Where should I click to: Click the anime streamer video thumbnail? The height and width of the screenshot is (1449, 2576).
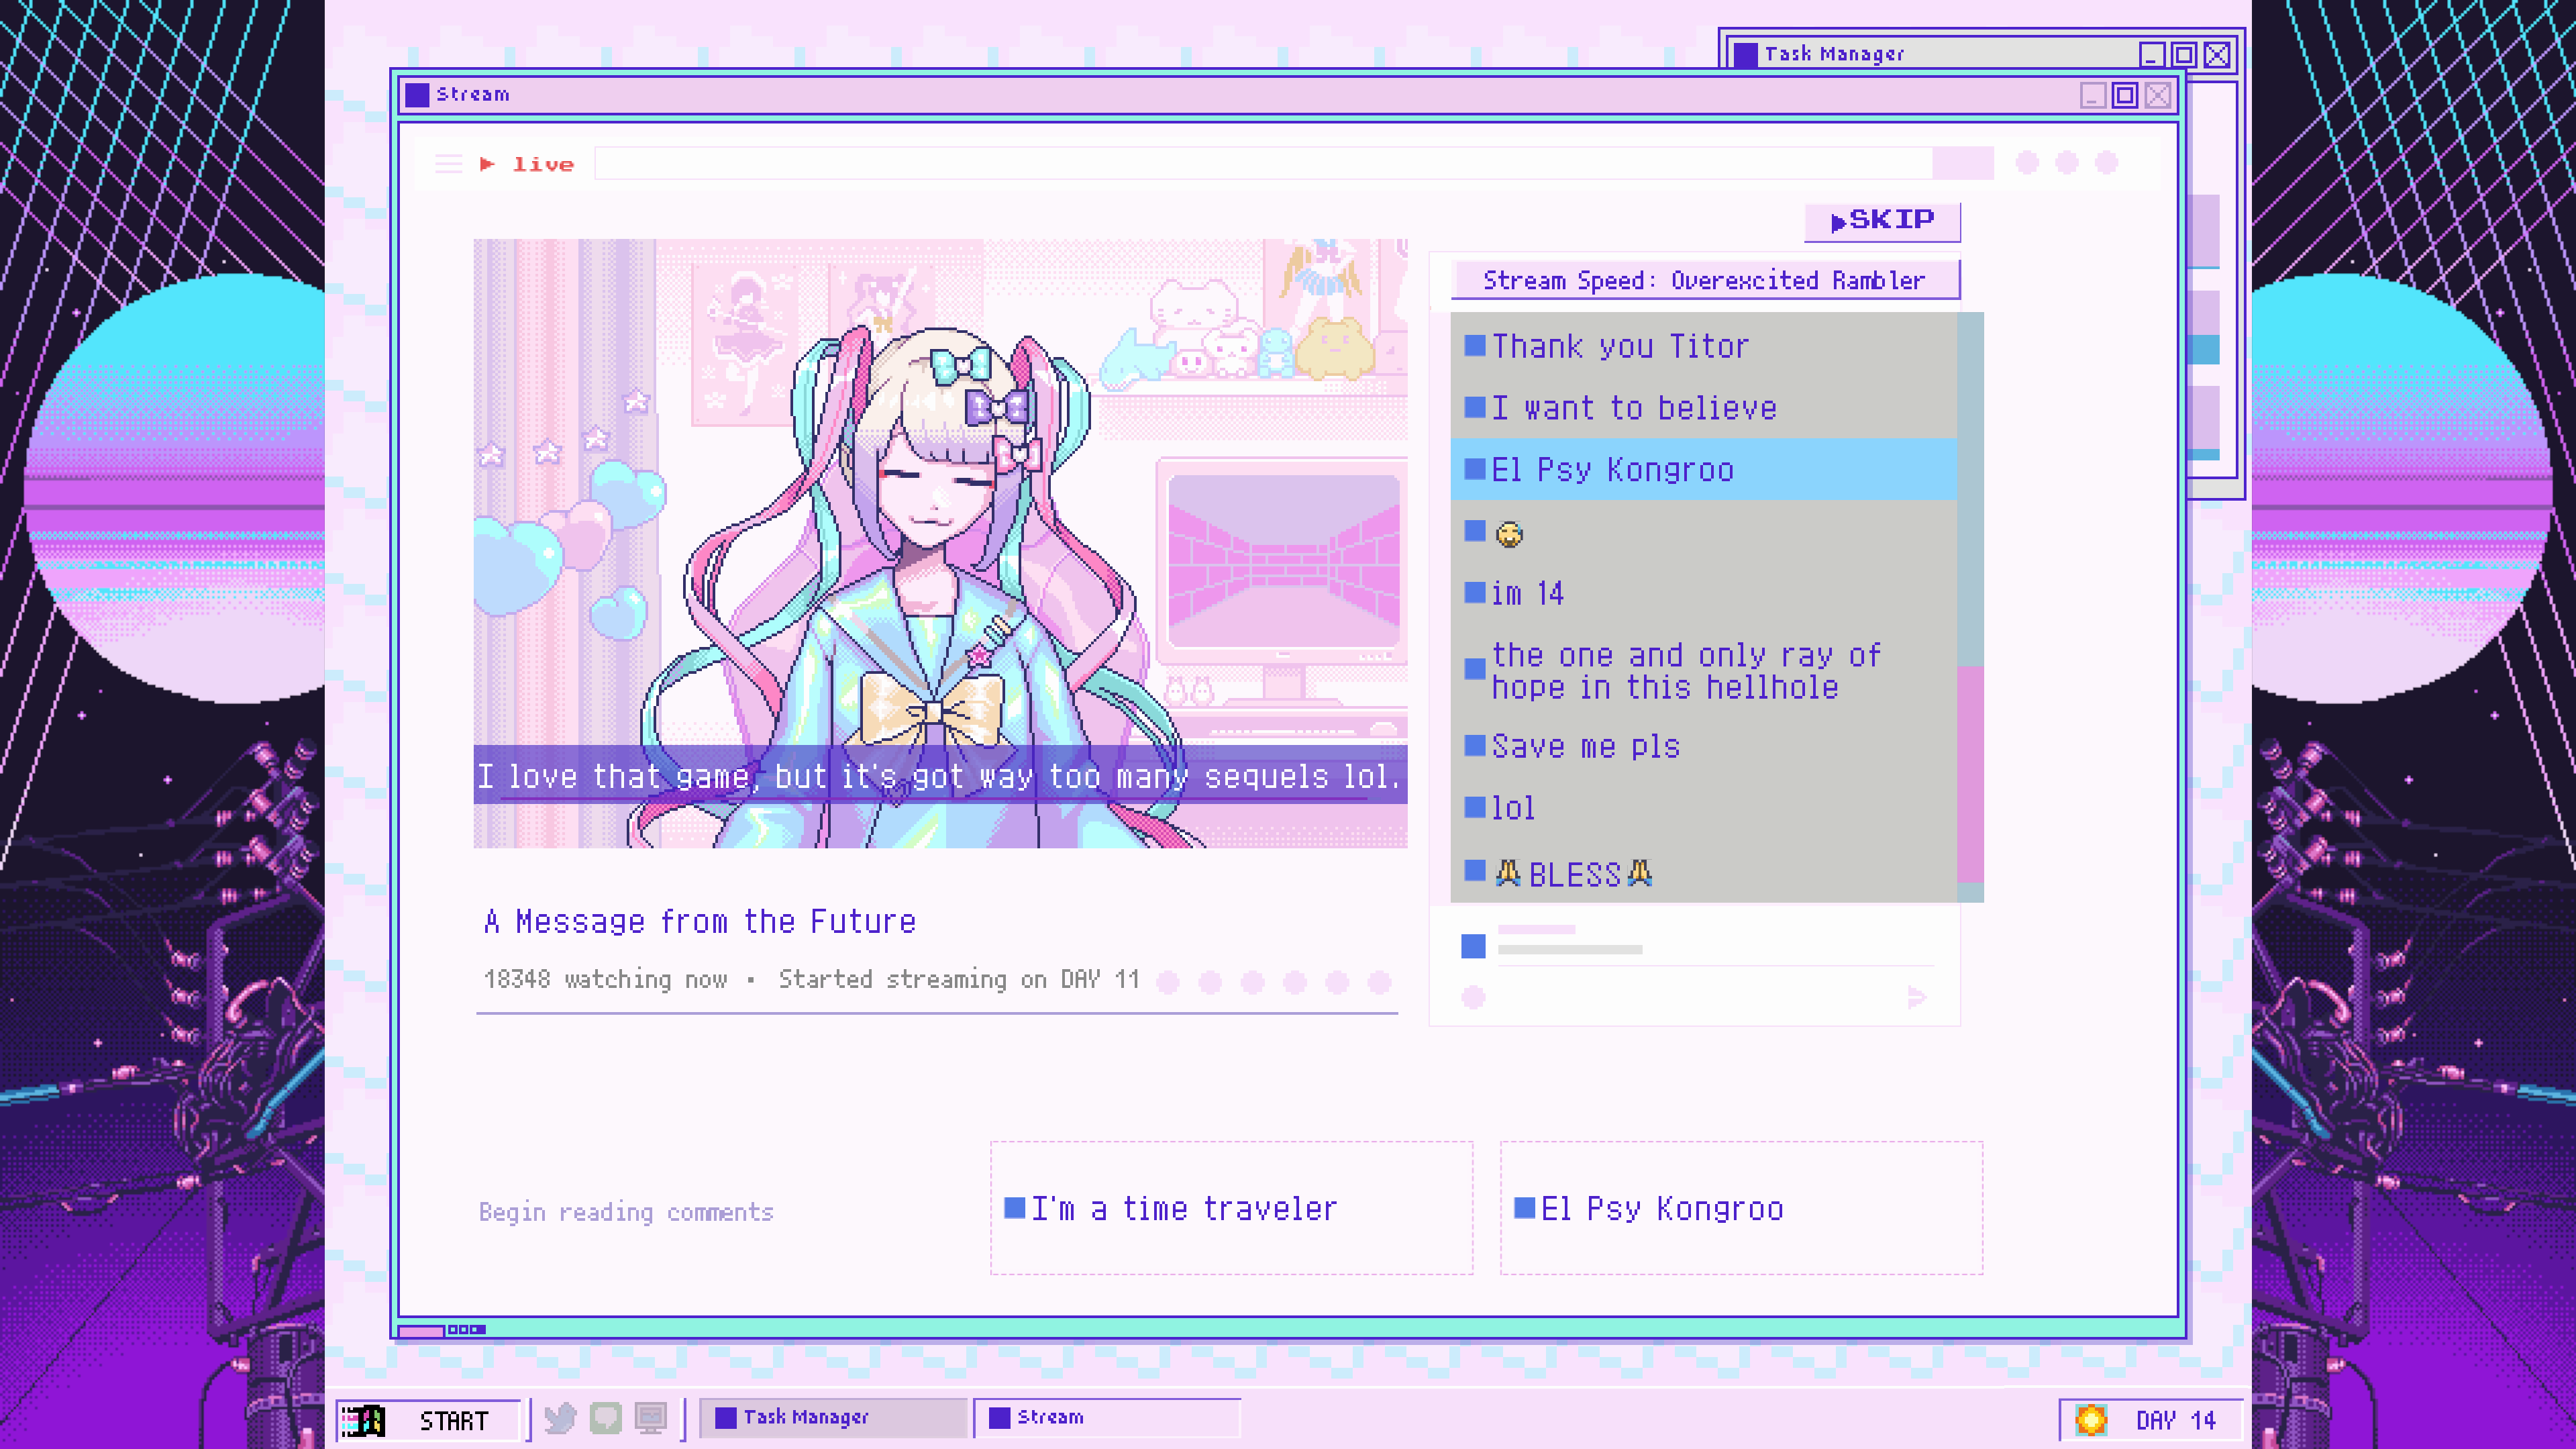pos(940,543)
